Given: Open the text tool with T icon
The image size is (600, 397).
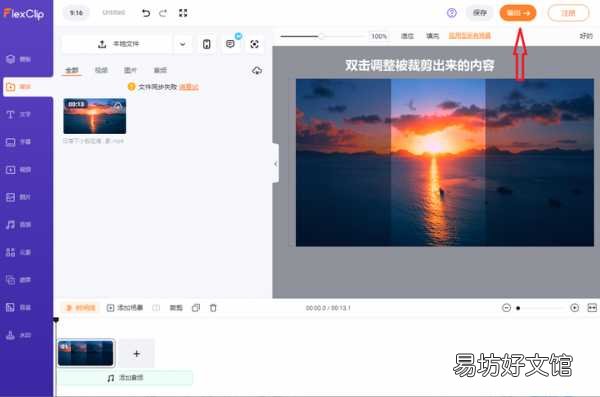Looking at the screenshot, I should (x=18, y=114).
